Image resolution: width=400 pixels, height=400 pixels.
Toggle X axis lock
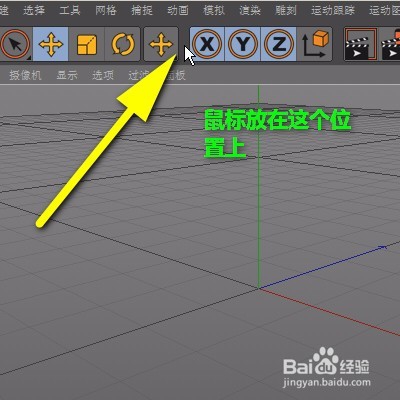pos(207,44)
